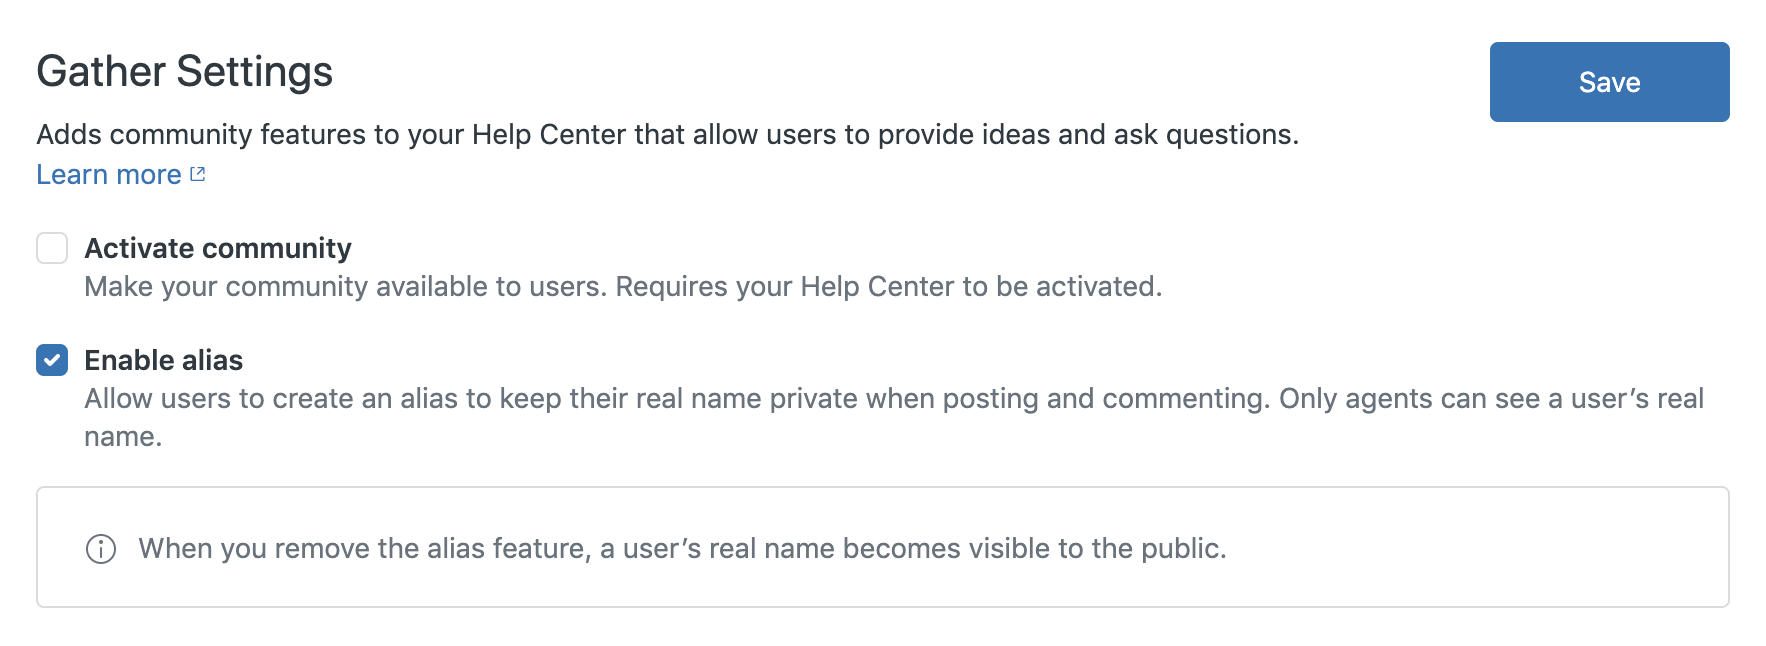The height and width of the screenshot is (646, 1766).
Task: Open the Learn more link
Action: point(108,174)
